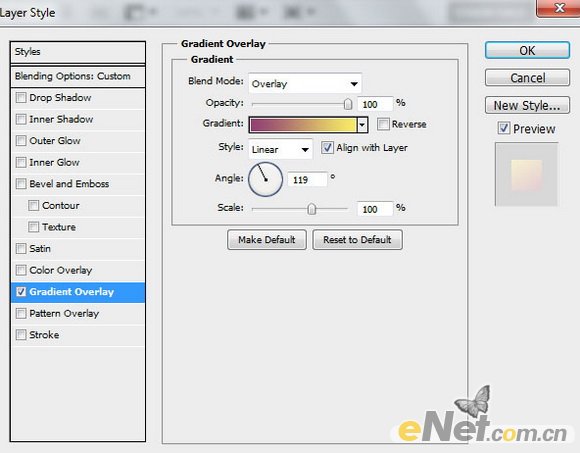This screenshot has height=453, width=580.
Task: Select the Stroke style label
Action: pos(44,335)
